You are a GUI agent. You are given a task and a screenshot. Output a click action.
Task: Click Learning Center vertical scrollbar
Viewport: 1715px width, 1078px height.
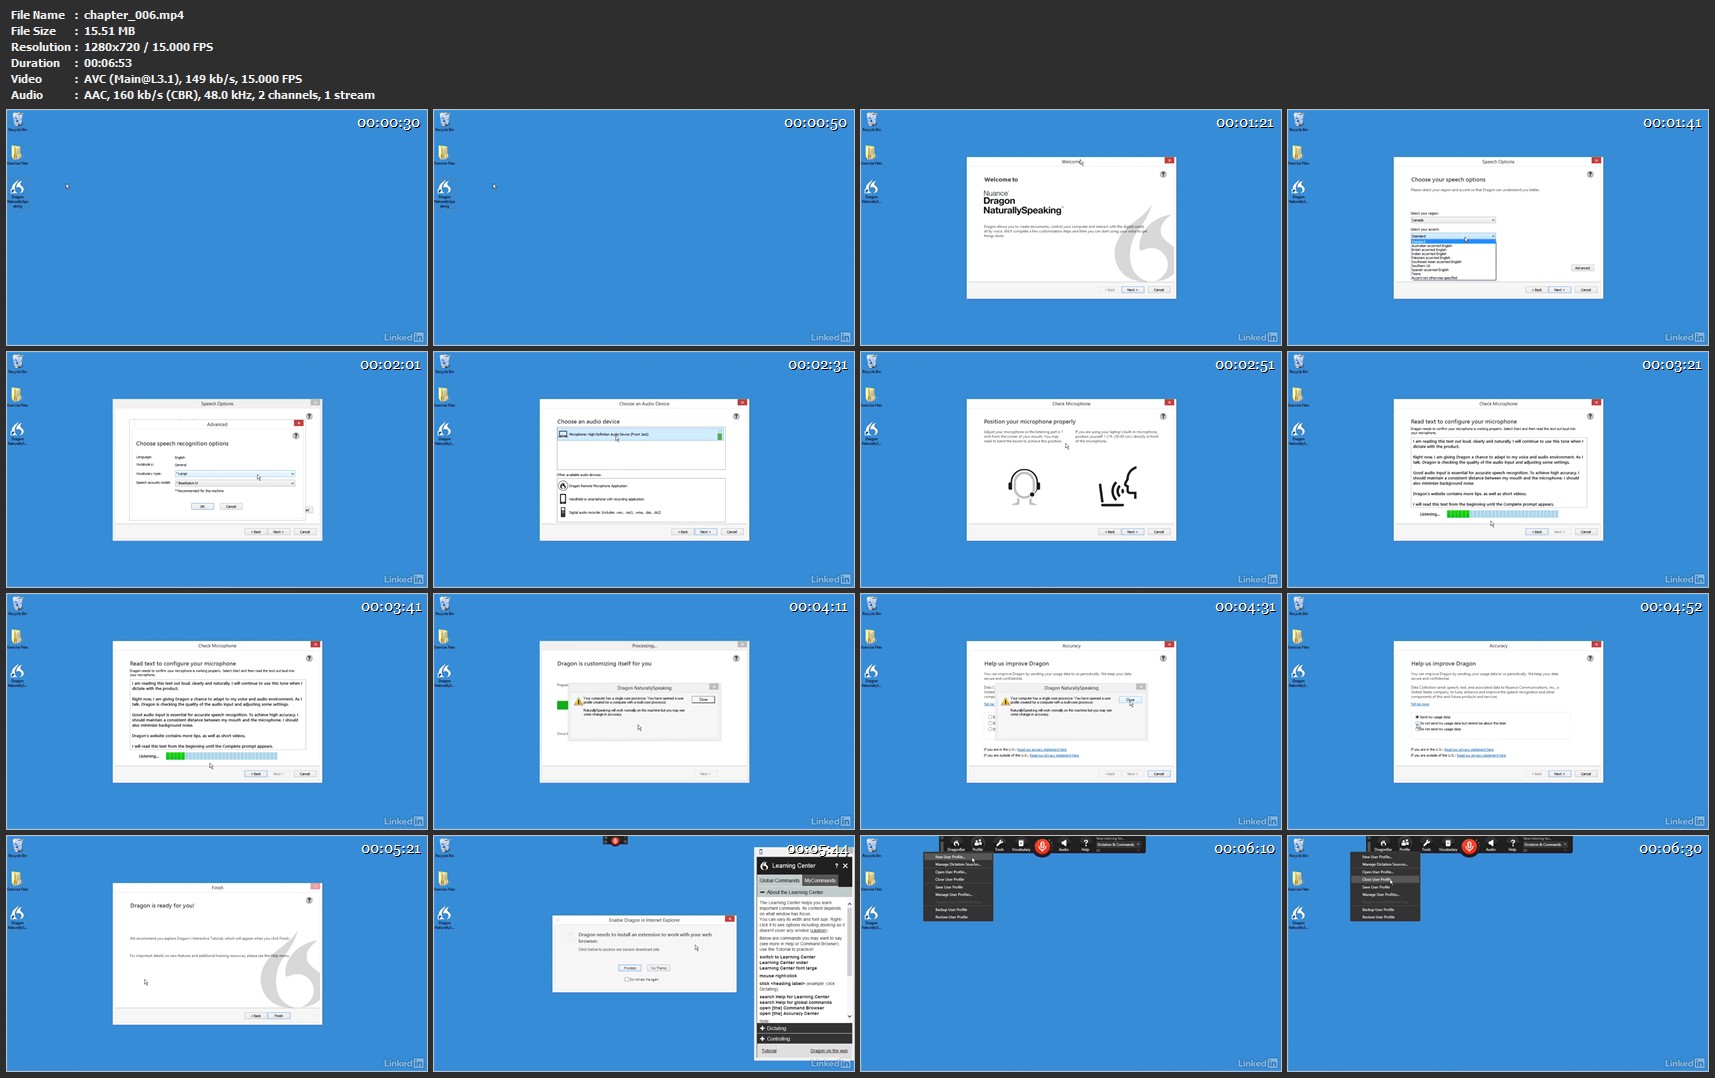850,960
